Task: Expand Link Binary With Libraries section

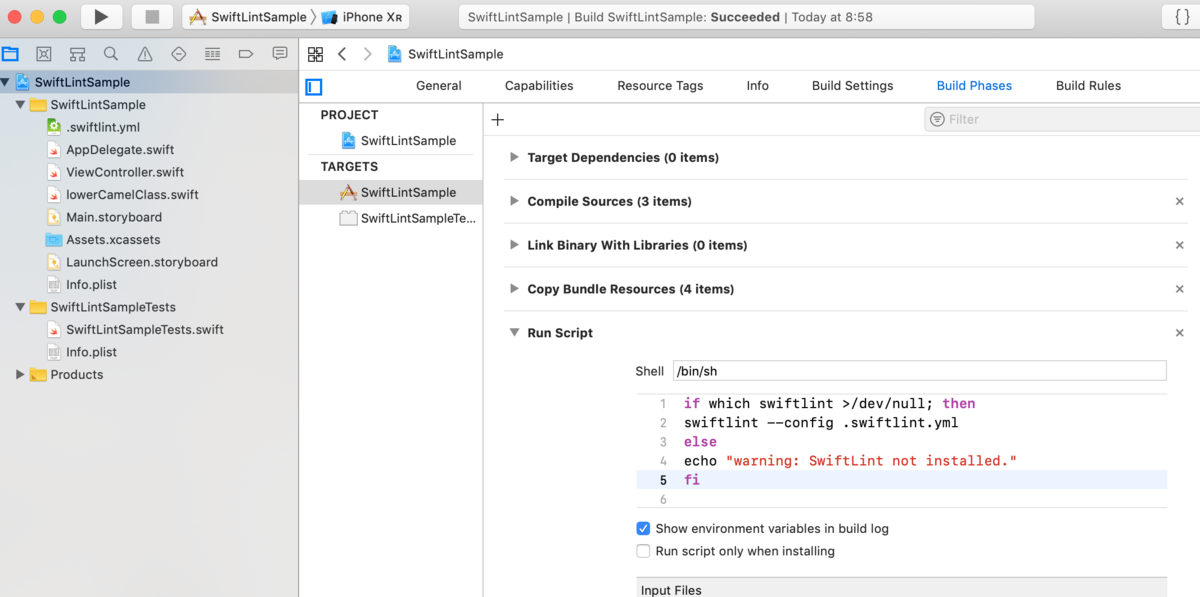Action: click(514, 245)
